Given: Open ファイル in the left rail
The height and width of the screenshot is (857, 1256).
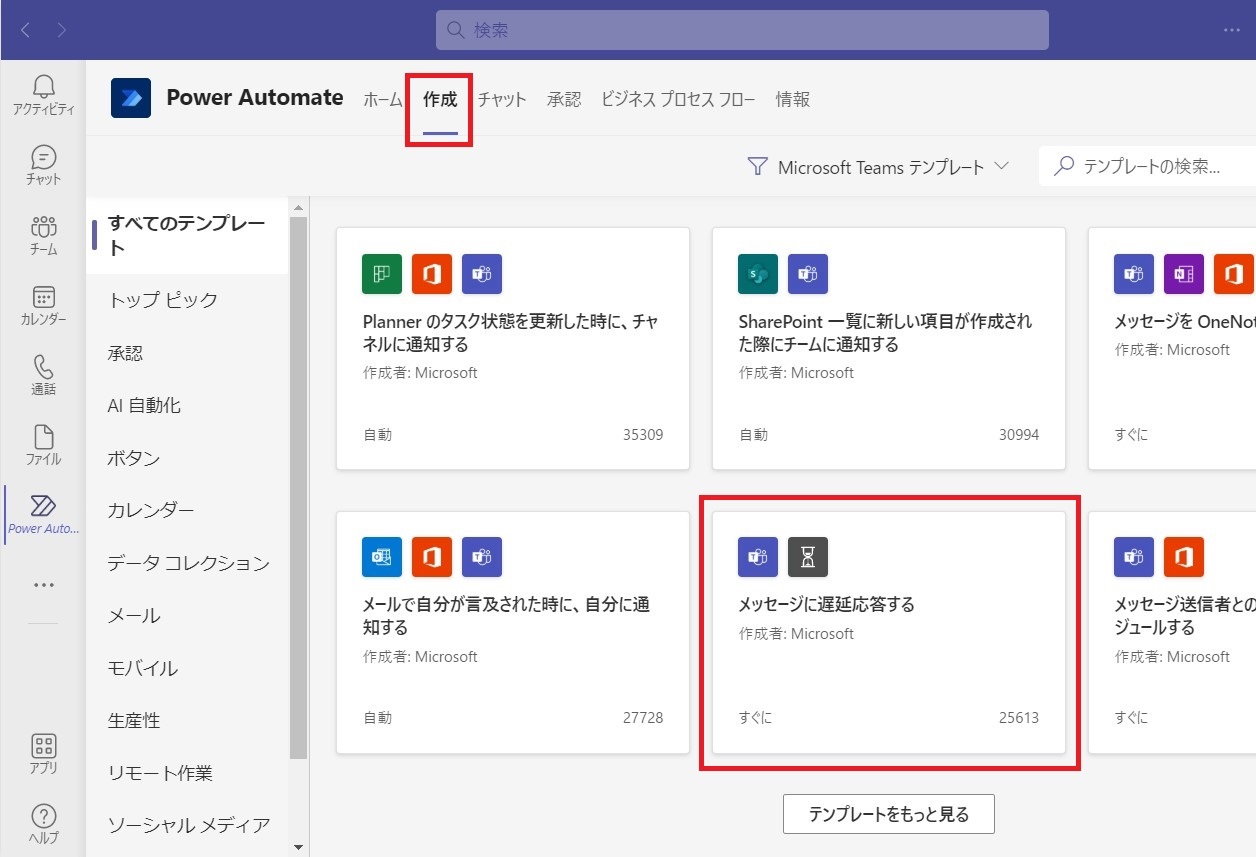Looking at the screenshot, I should 43,445.
